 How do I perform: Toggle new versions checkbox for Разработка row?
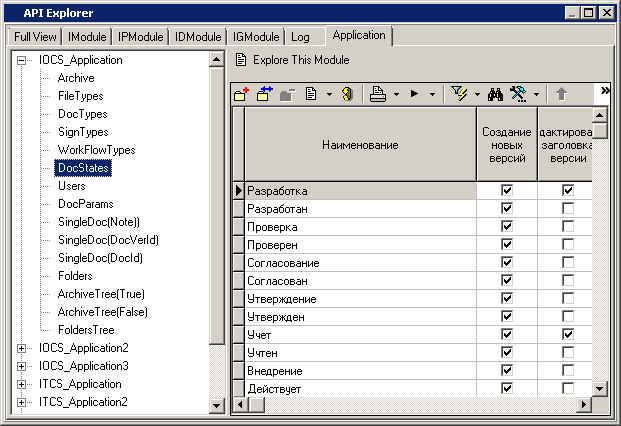507,190
